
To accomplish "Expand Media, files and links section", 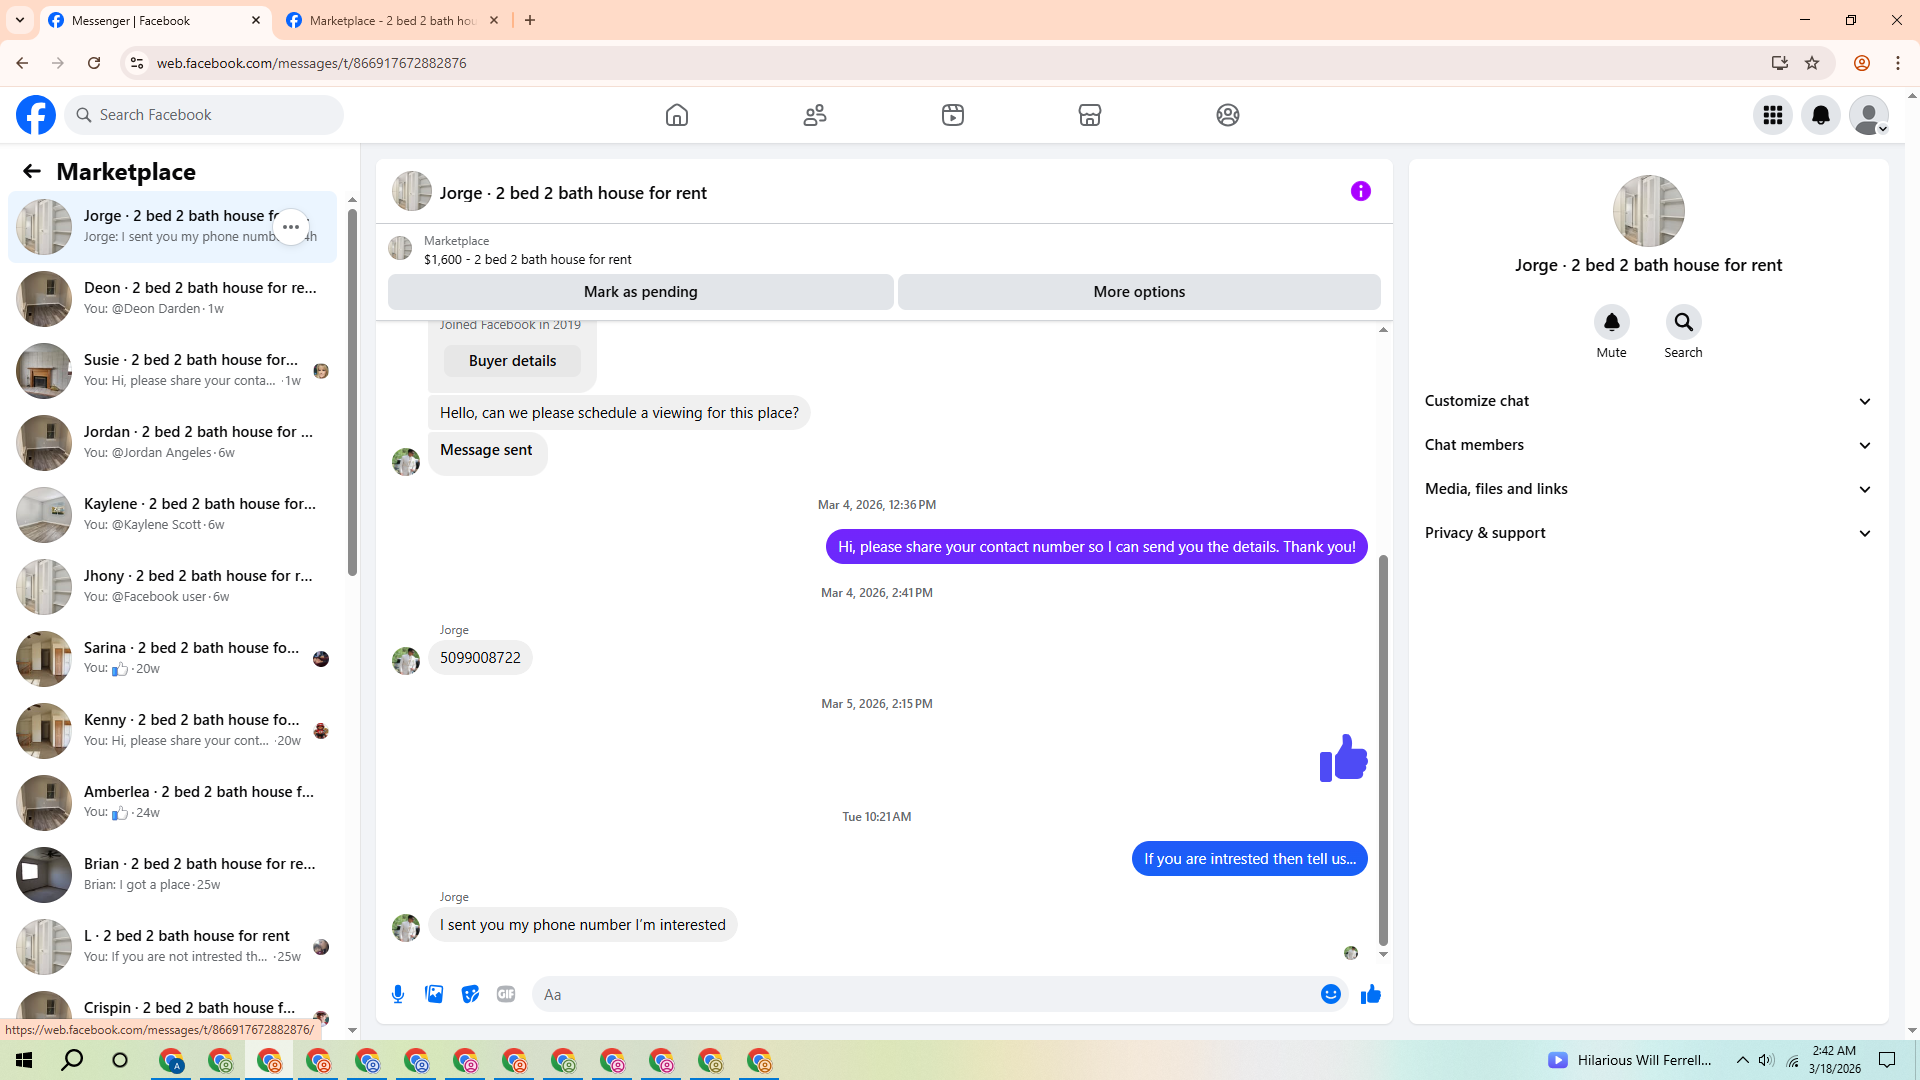I will pos(1648,489).
